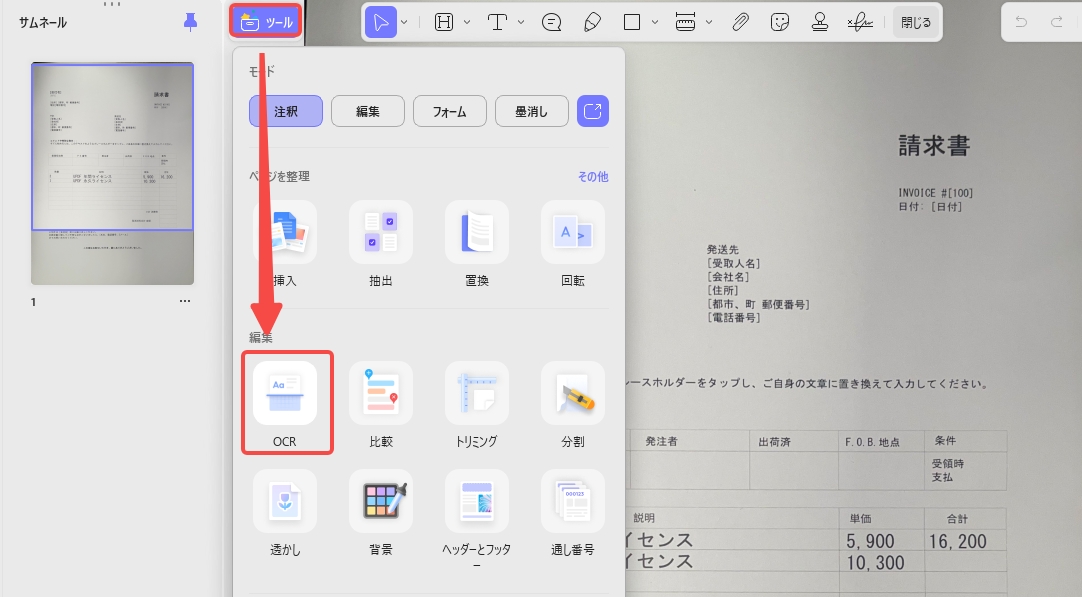Open the ツール menu button
The width and height of the screenshot is (1082, 597).
click(x=266, y=21)
